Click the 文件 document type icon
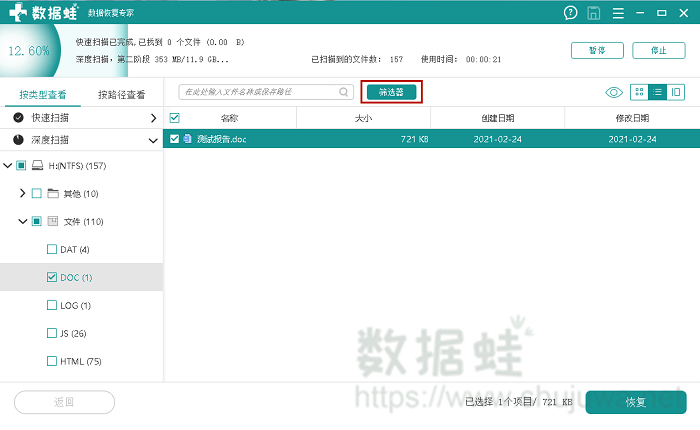700x430 pixels. coord(53,221)
